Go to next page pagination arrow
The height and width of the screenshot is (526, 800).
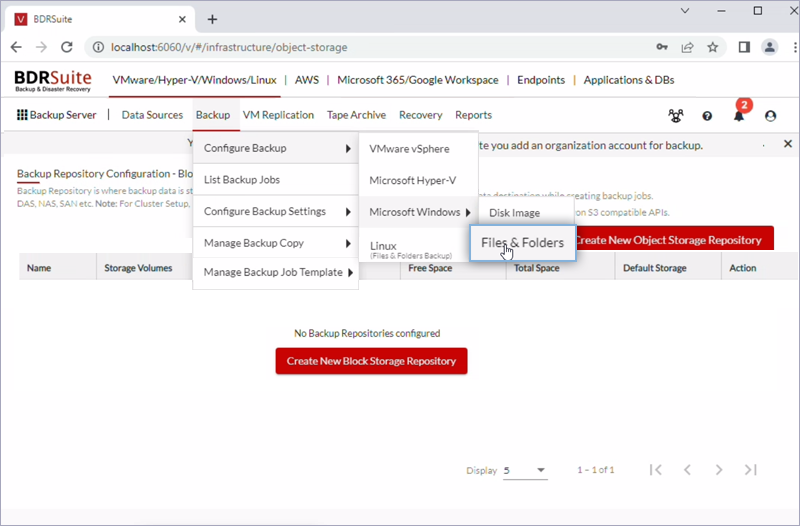pos(719,470)
